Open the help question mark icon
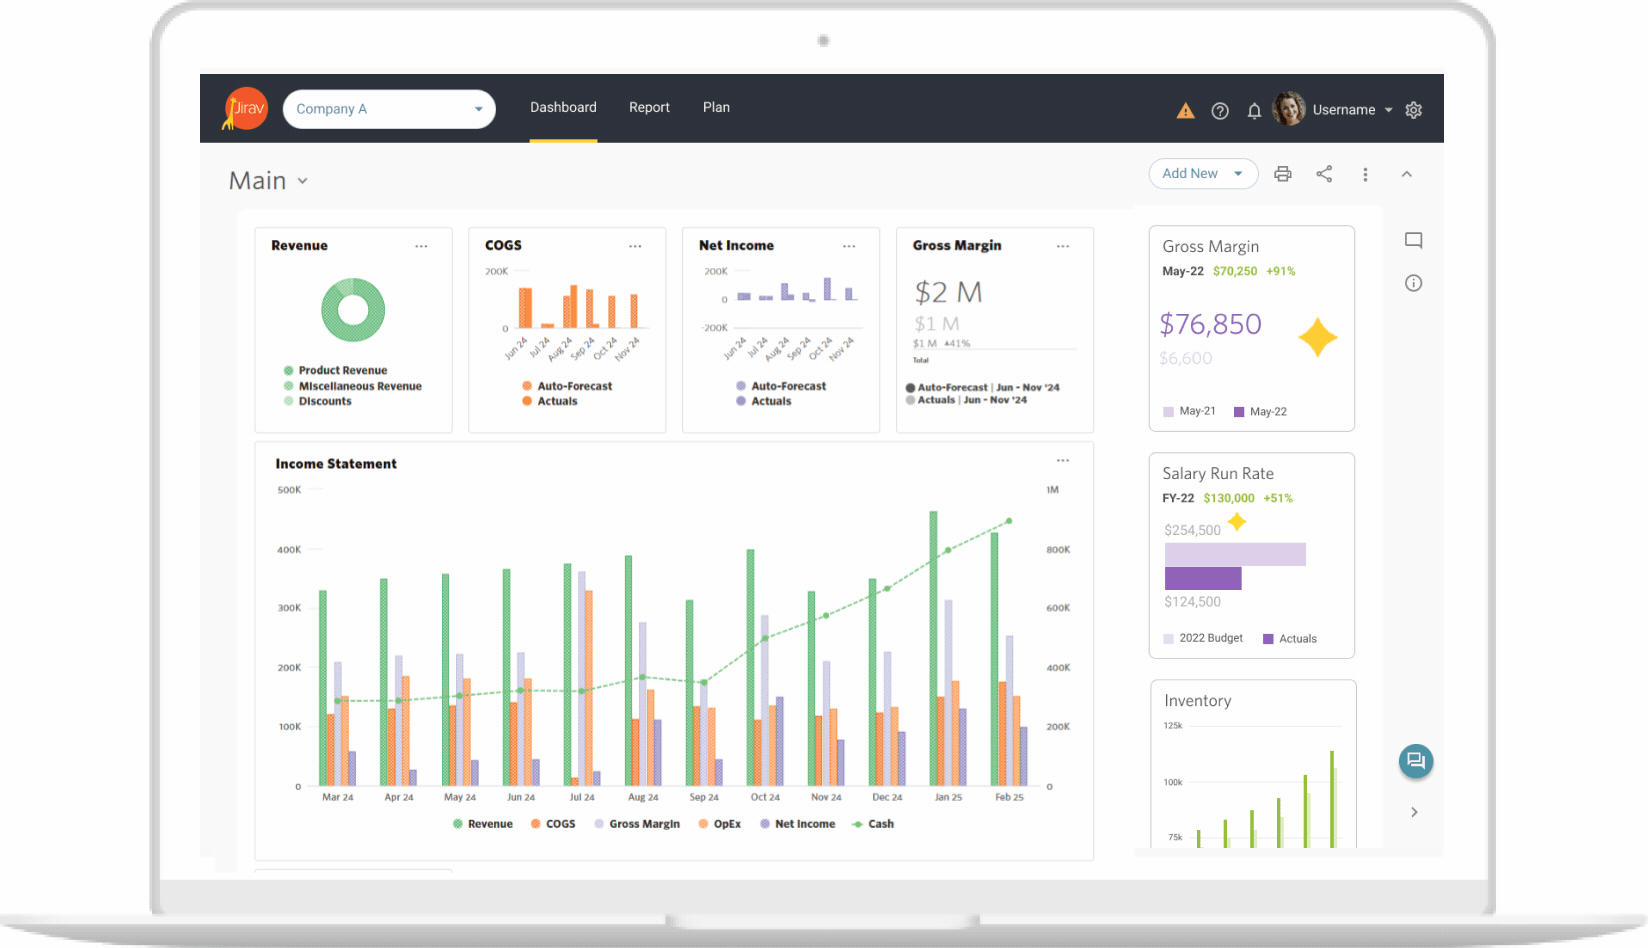 click(1220, 110)
